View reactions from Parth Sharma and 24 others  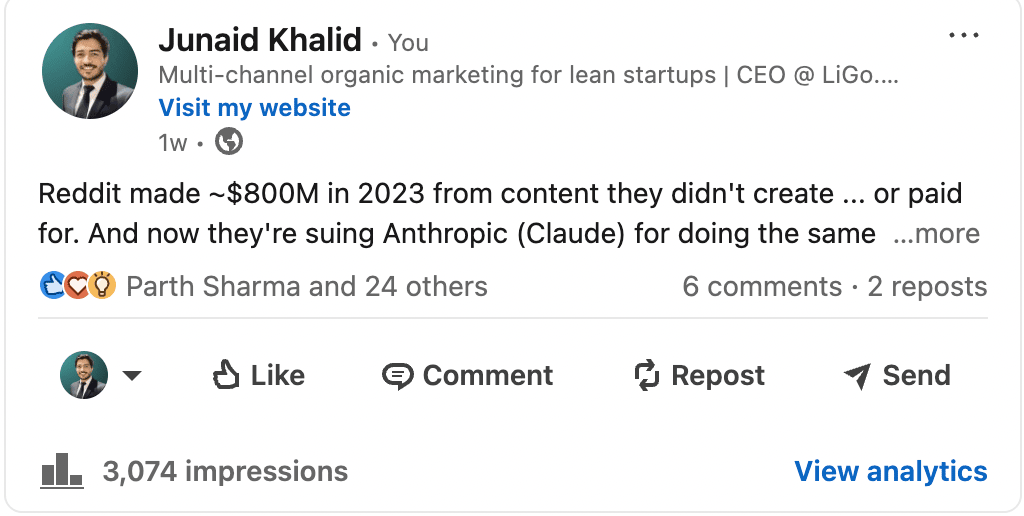click(307, 287)
